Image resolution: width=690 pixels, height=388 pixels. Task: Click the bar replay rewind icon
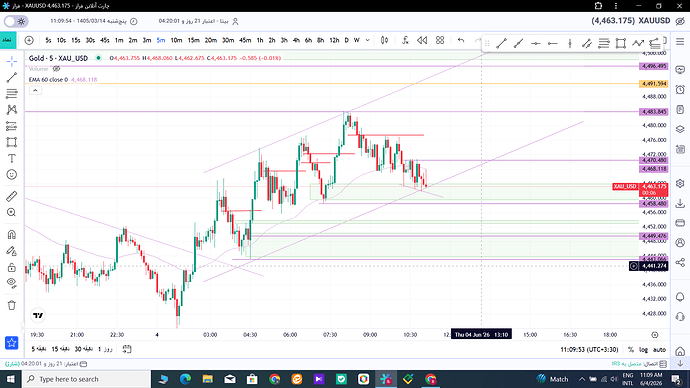[x=422, y=40]
